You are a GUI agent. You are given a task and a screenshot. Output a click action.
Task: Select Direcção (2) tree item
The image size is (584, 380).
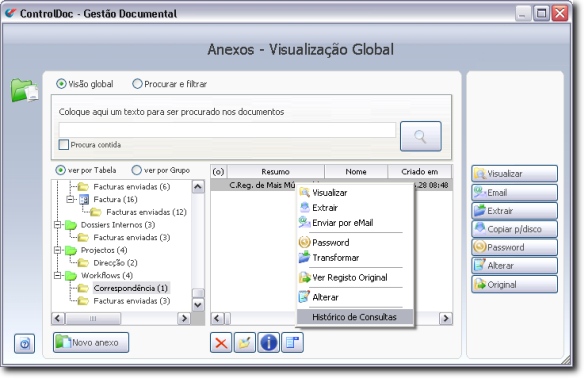click(x=115, y=263)
